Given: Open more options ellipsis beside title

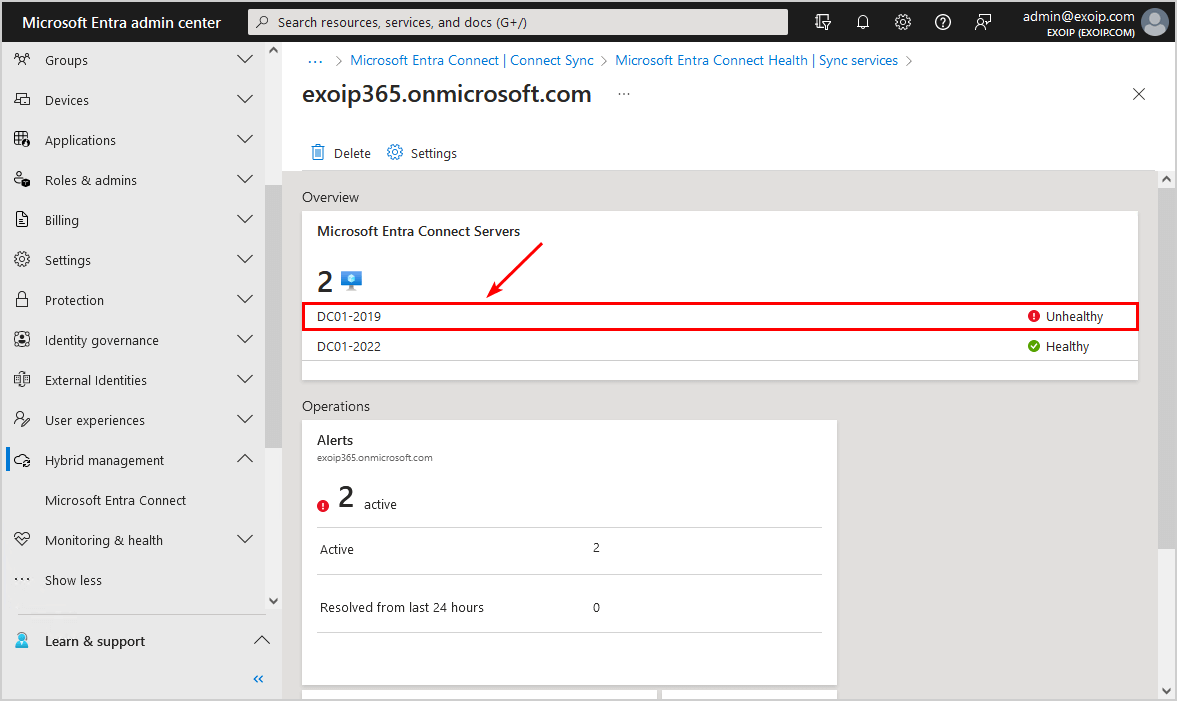Looking at the screenshot, I should click(624, 94).
